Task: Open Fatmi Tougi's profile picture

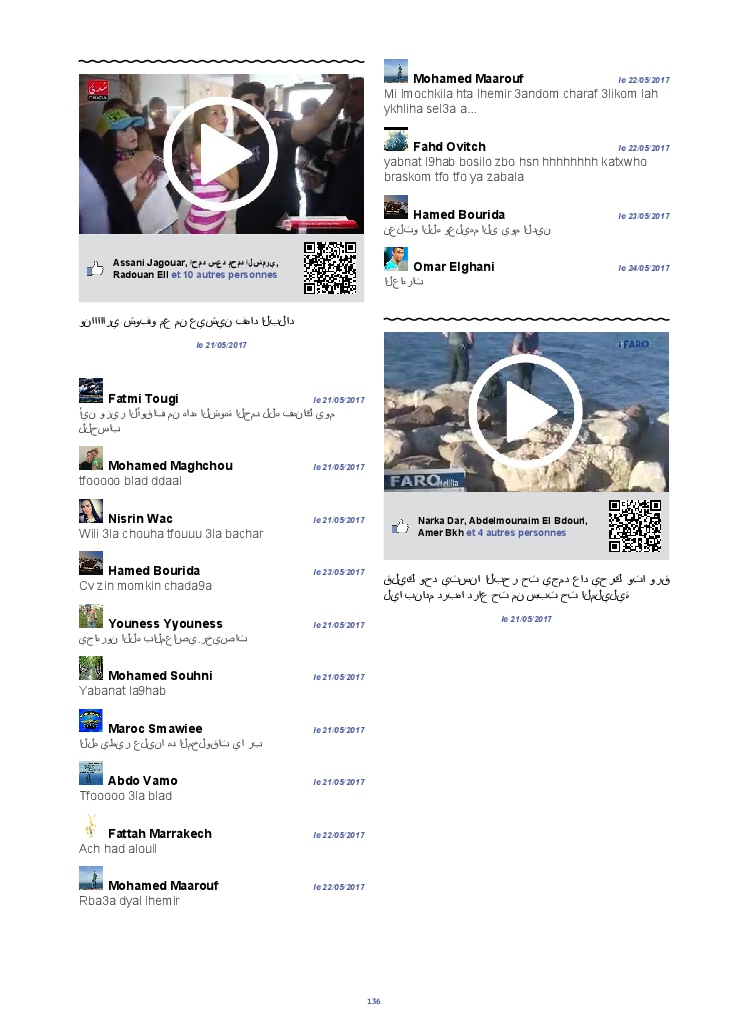Action: coord(91,391)
